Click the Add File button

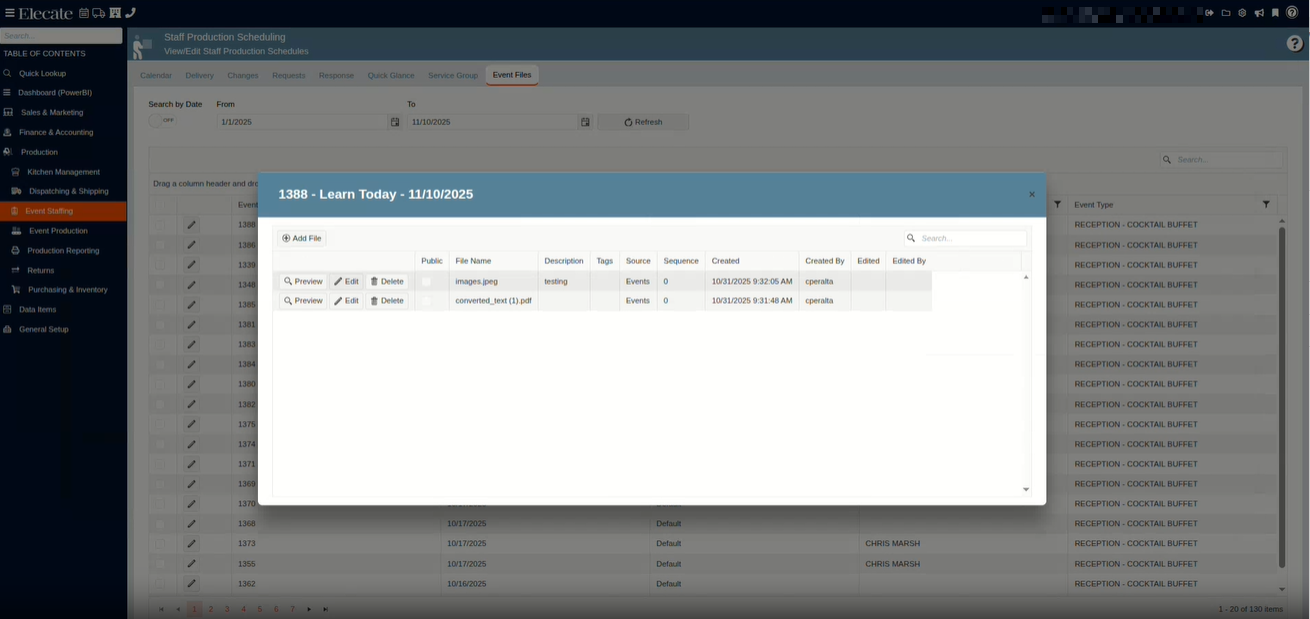click(302, 239)
